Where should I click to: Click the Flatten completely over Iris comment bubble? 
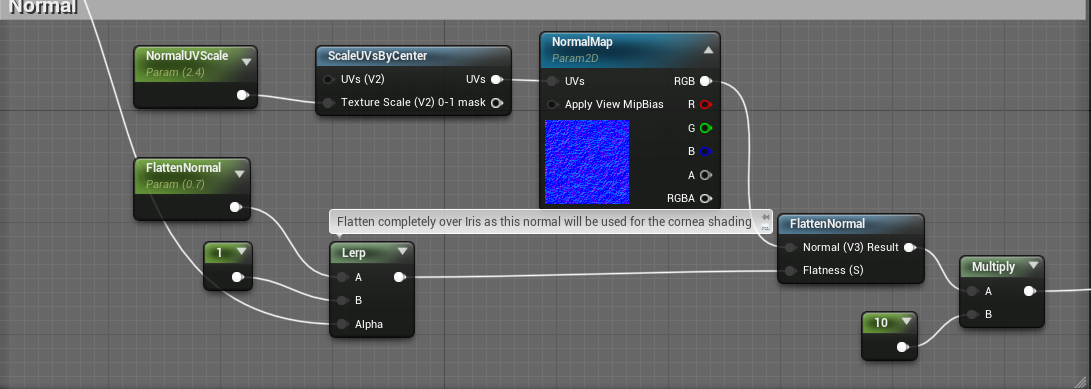click(544, 222)
